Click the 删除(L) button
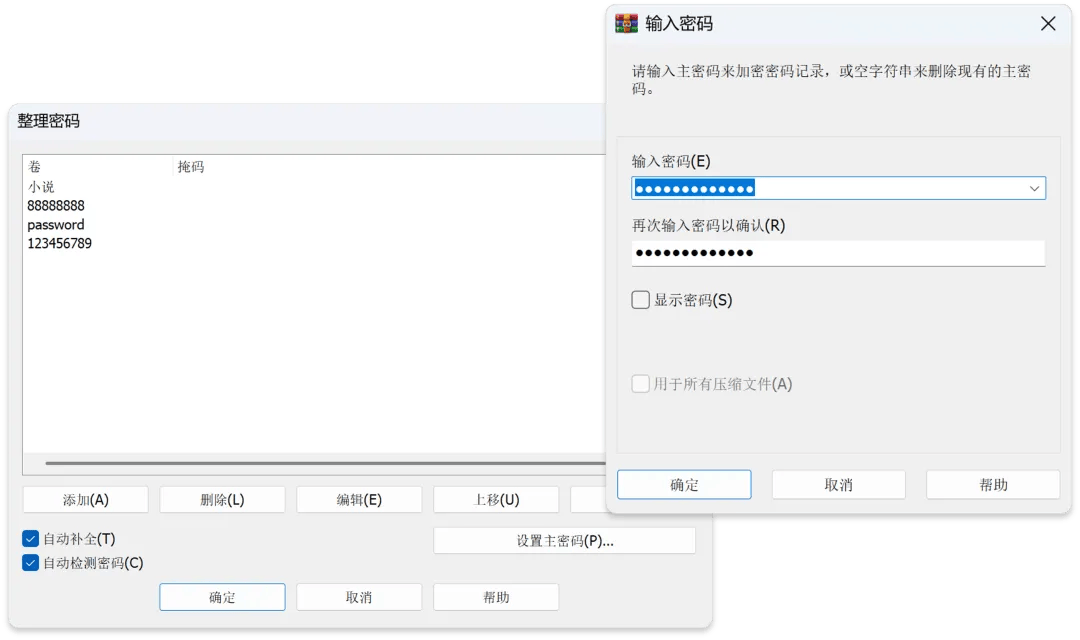 (222, 500)
